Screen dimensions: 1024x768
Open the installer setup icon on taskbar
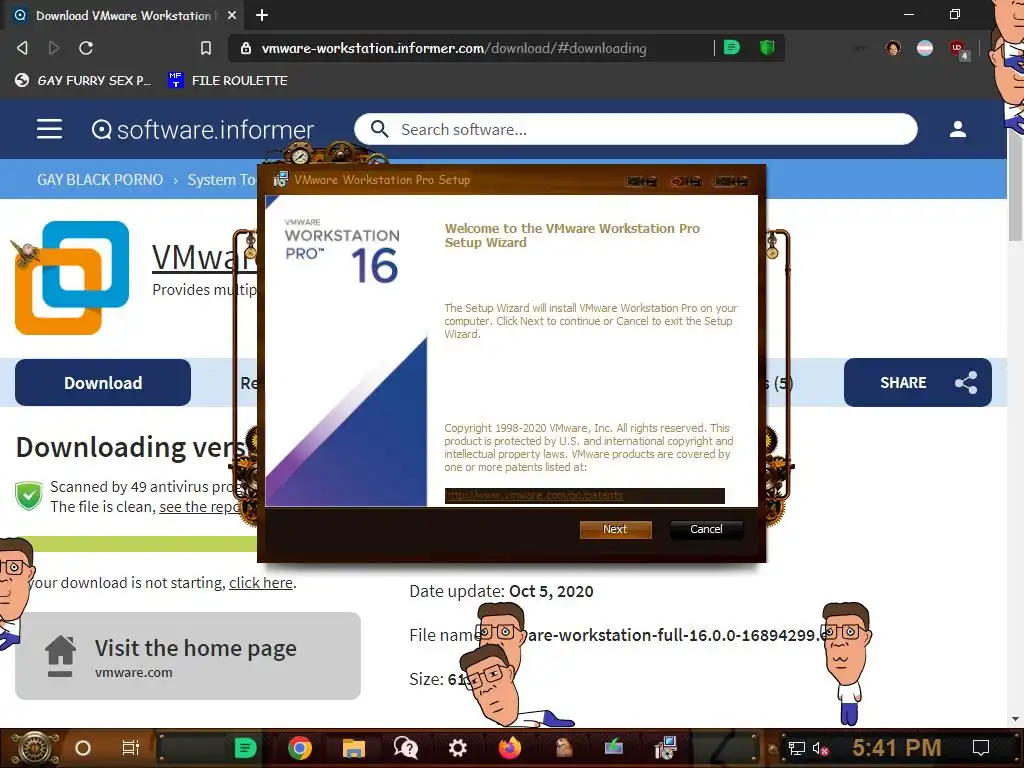665,748
